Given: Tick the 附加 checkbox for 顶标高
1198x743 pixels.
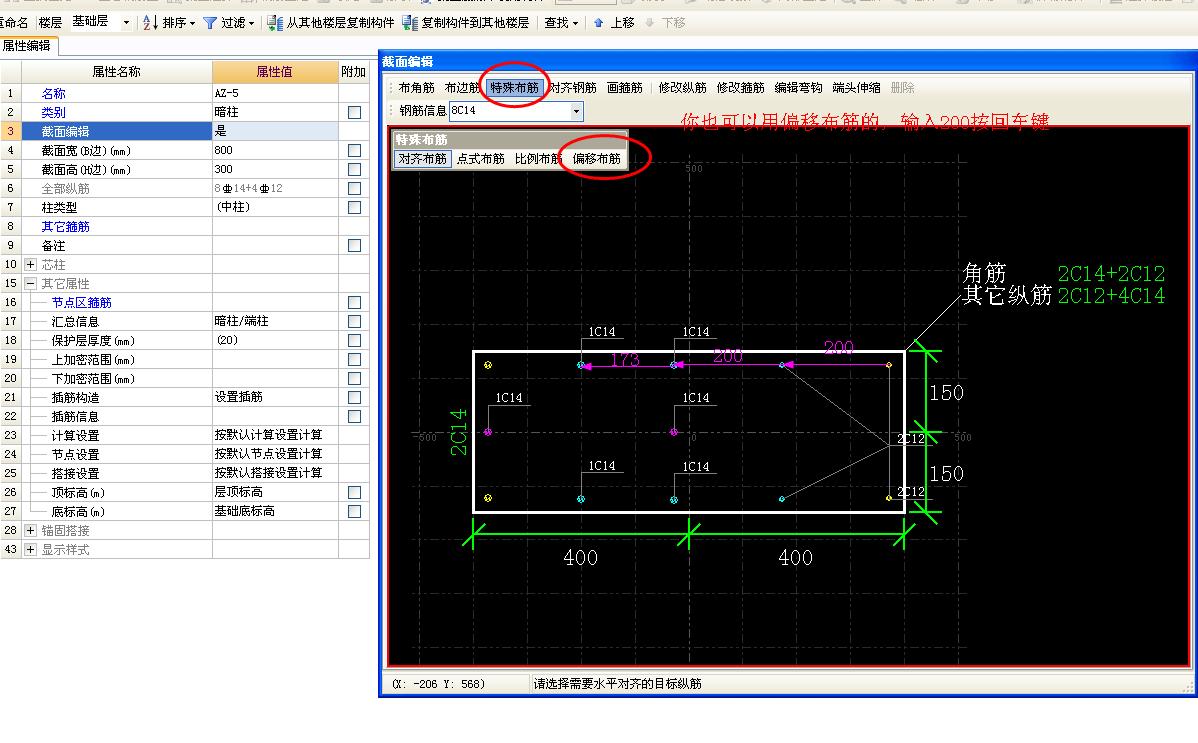Looking at the screenshot, I should (355, 492).
